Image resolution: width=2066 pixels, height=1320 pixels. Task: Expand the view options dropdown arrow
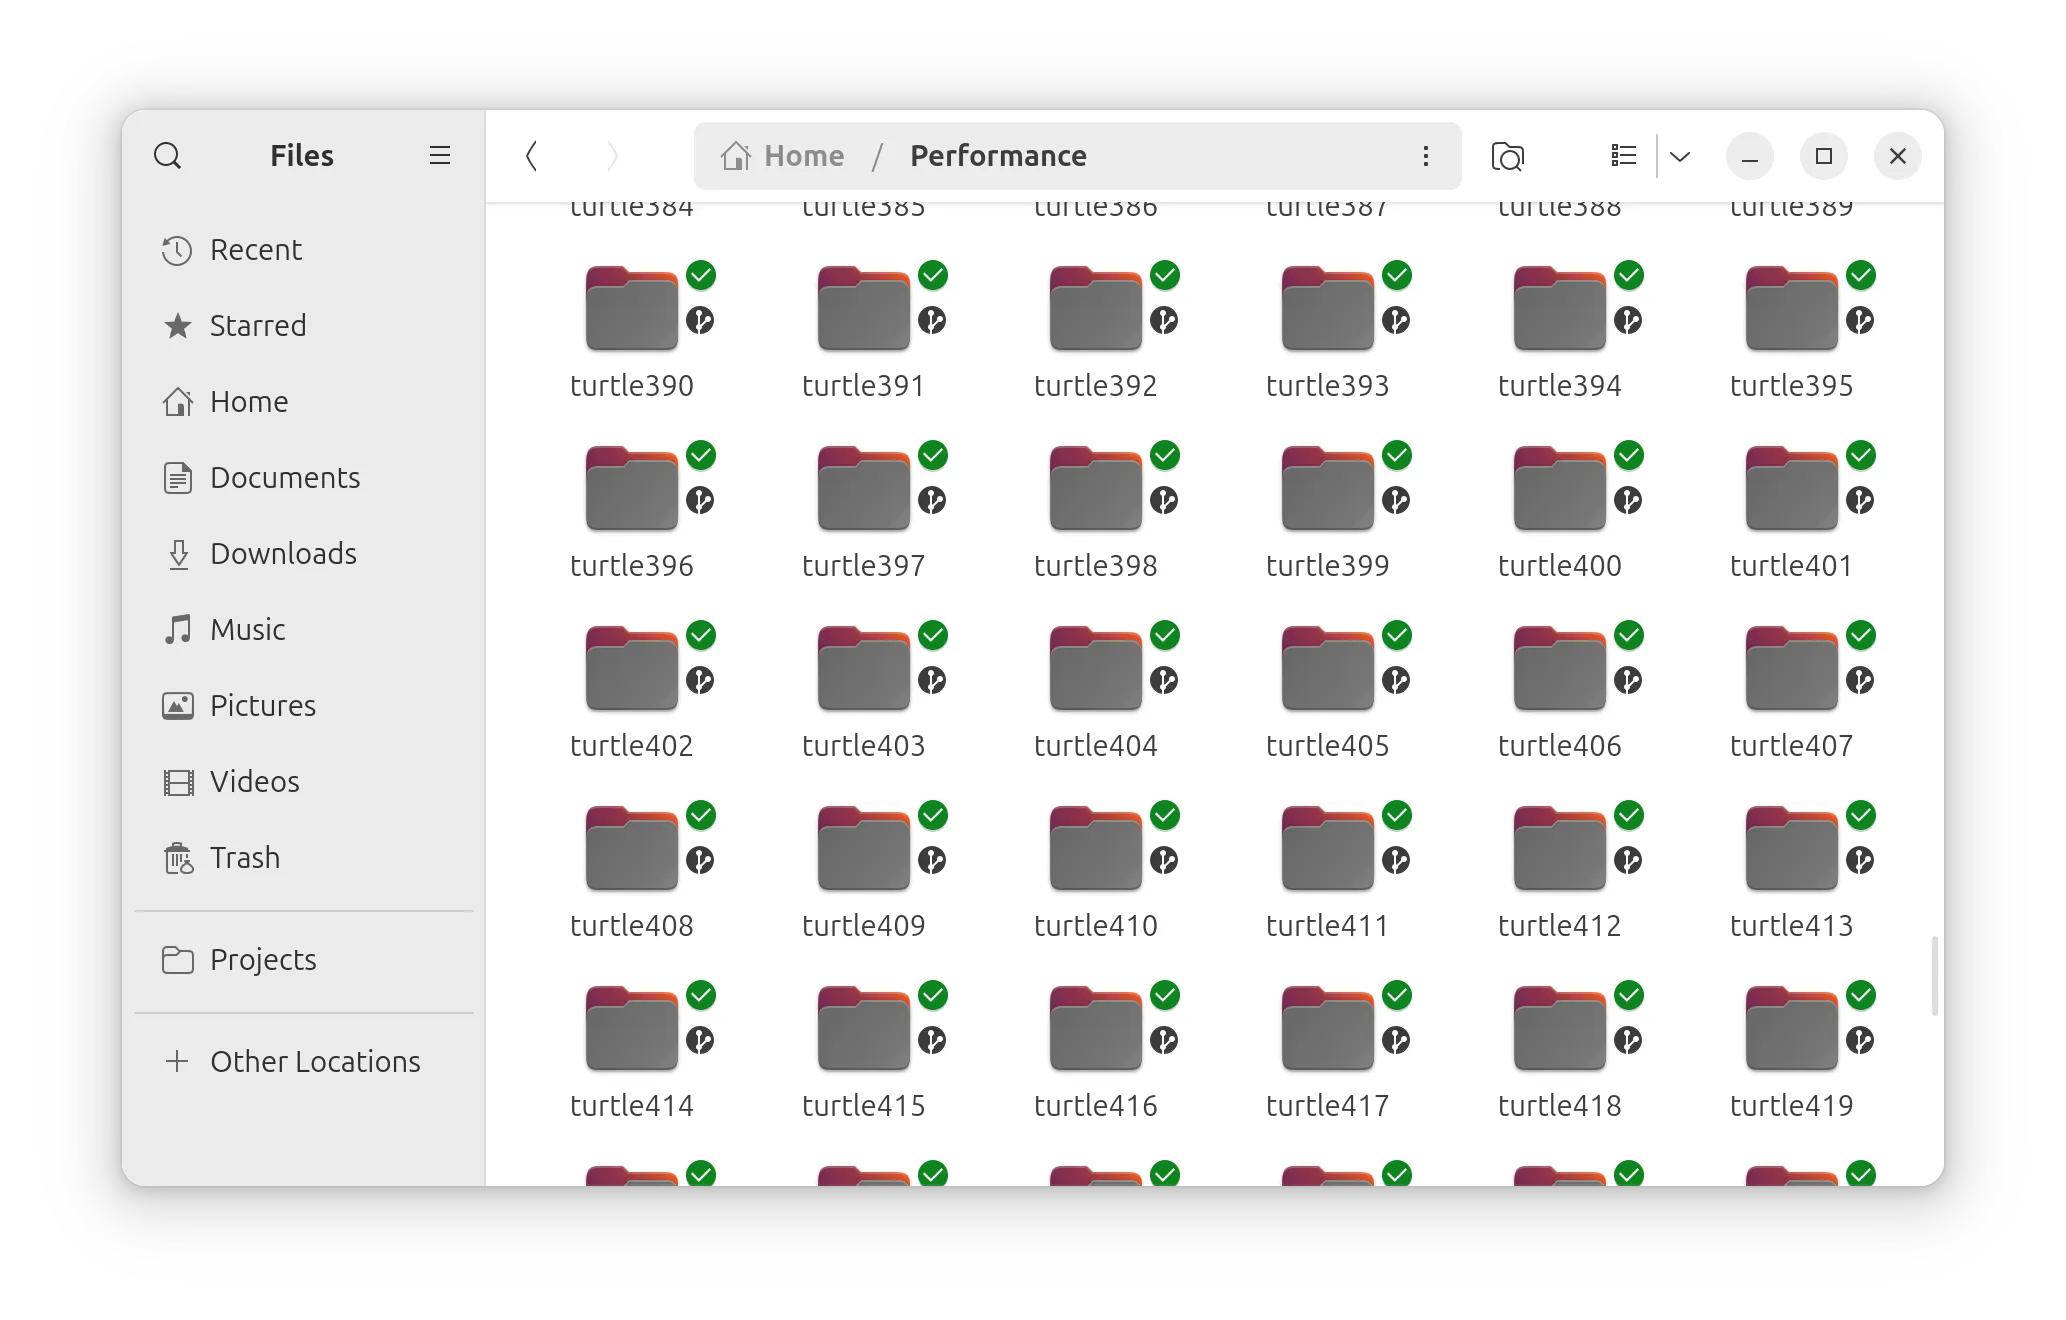(x=1680, y=156)
